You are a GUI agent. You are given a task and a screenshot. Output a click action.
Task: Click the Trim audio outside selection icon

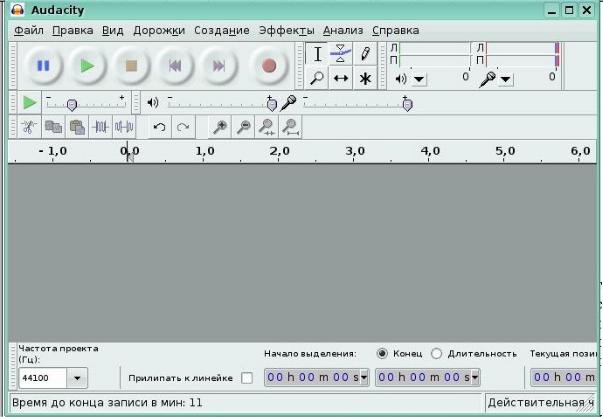click(x=101, y=127)
